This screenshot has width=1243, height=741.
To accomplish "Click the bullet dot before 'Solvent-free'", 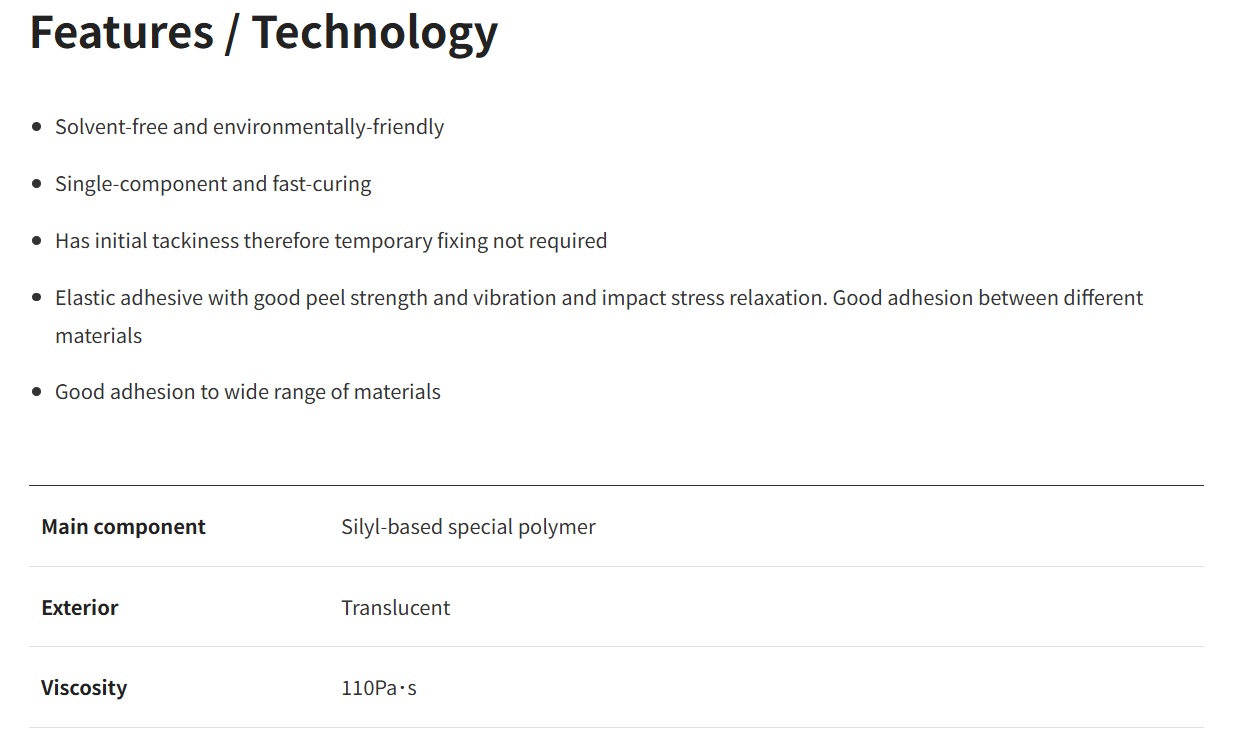I will point(37,127).
